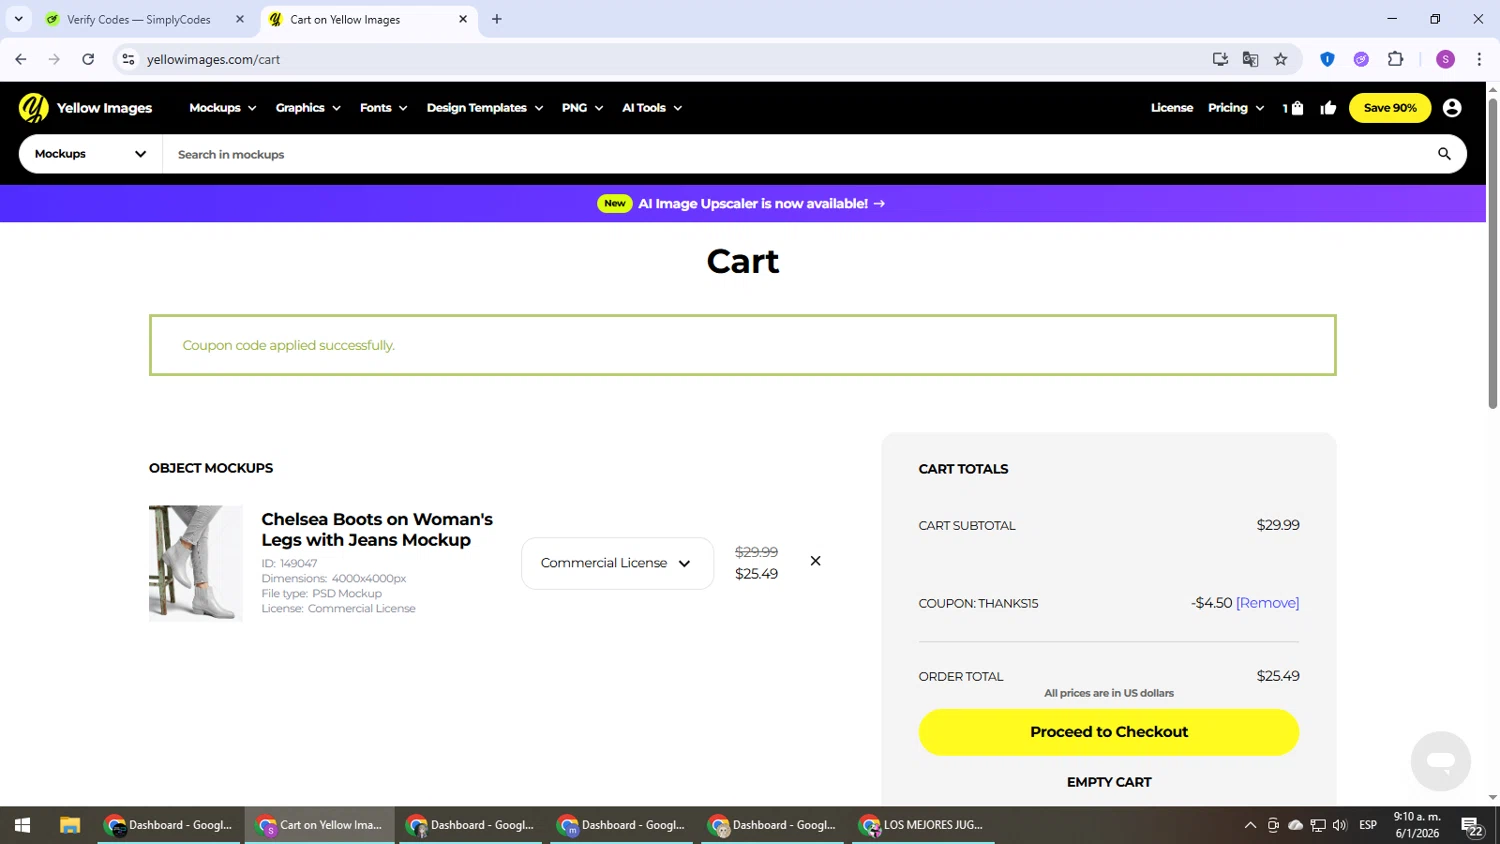Remove Chelsea Boots item with X icon
This screenshot has width=1500, height=844.
pos(815,561)
